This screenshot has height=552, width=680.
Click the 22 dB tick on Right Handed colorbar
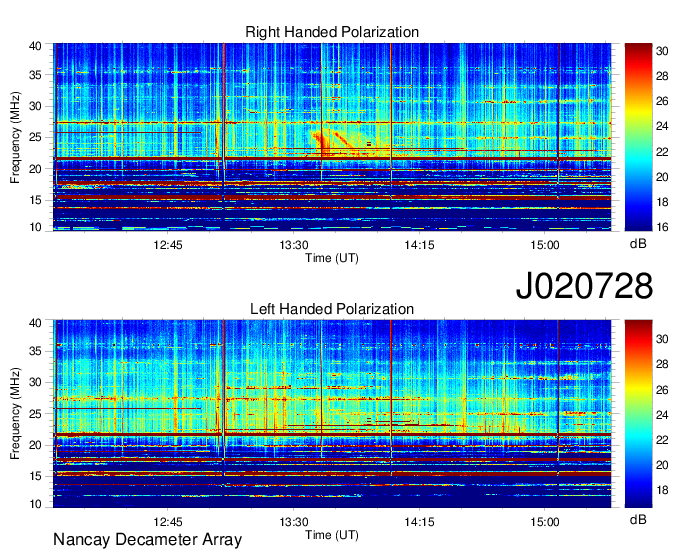coord(662,152)
